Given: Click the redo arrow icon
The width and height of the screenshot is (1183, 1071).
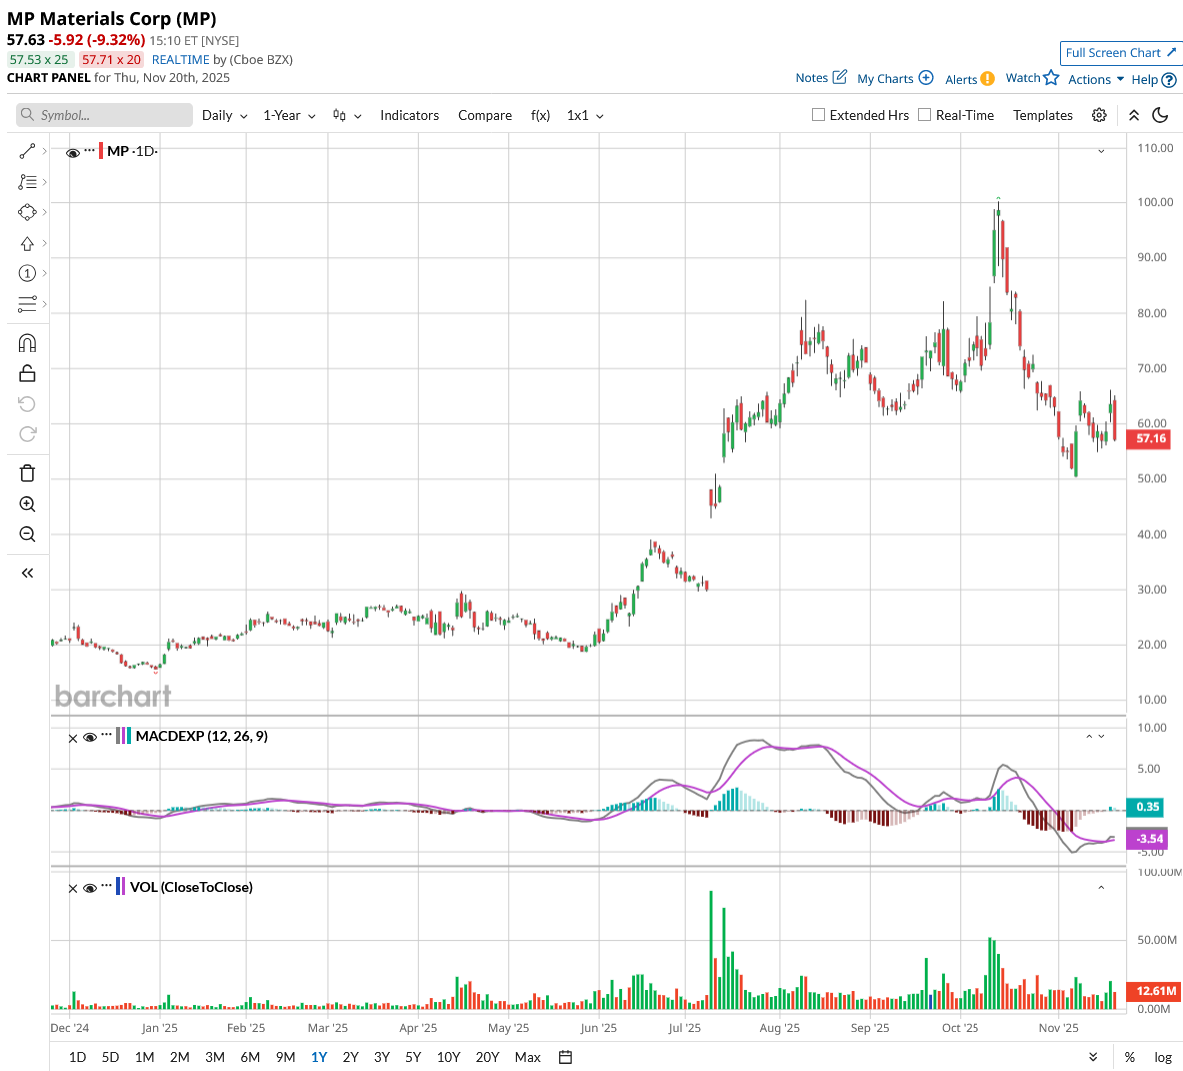Looking at the screenshot, I should tap(27, 434).
